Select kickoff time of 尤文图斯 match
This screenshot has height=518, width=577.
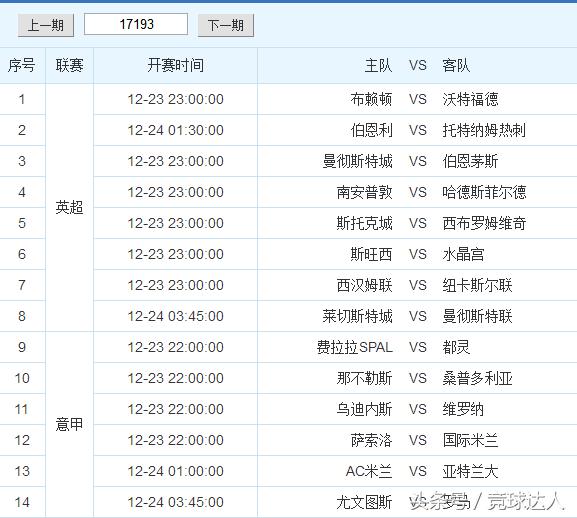176,502
